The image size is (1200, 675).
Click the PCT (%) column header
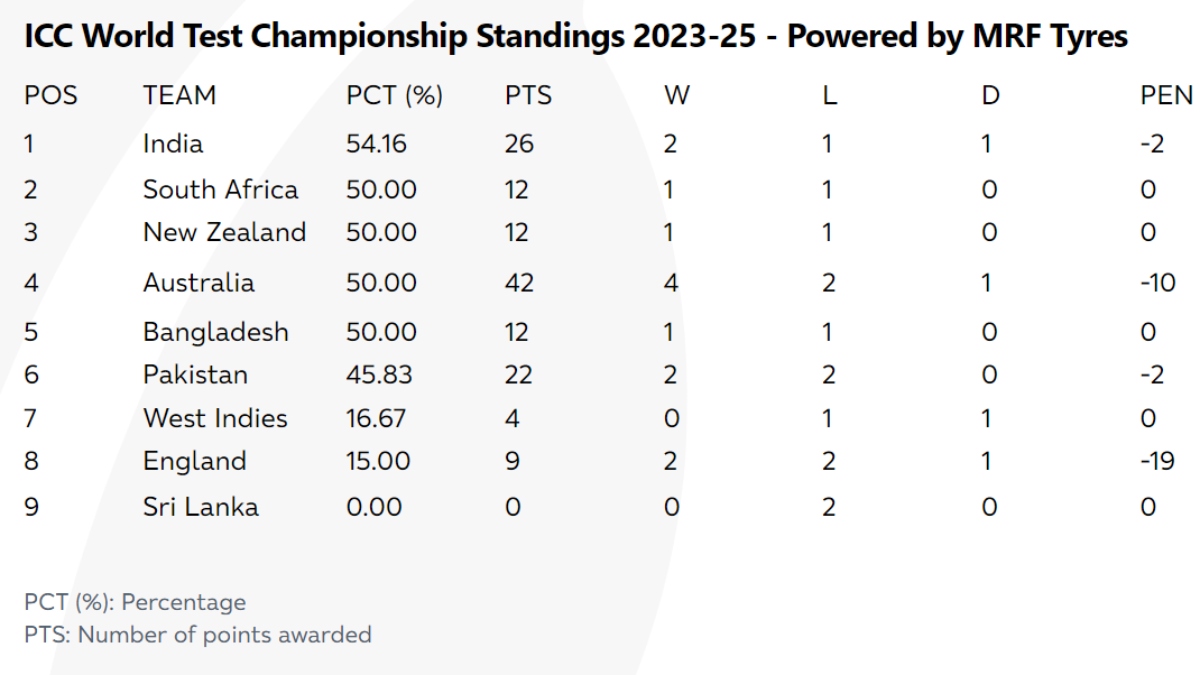(394, 96)
